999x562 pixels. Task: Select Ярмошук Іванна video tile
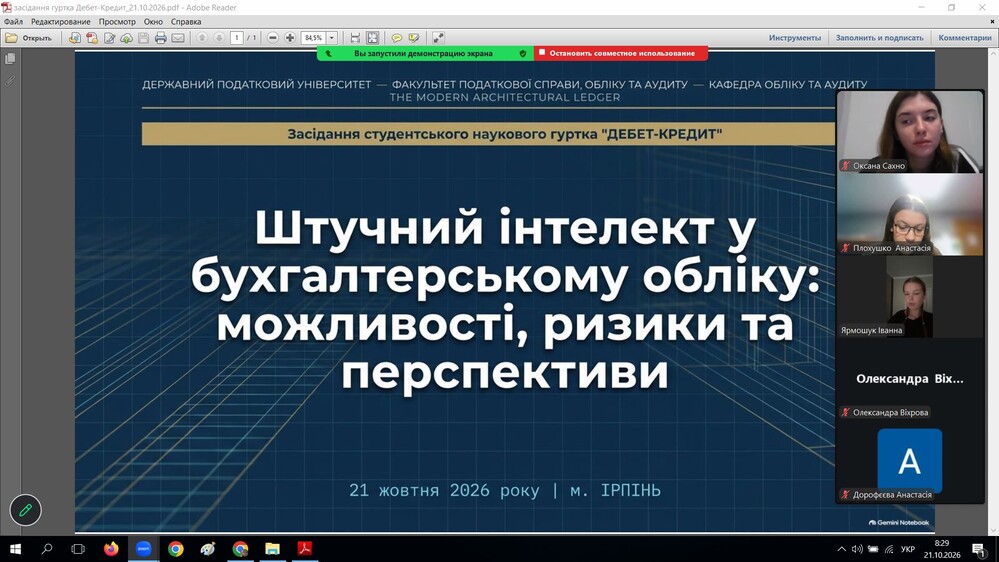(910, 296)
